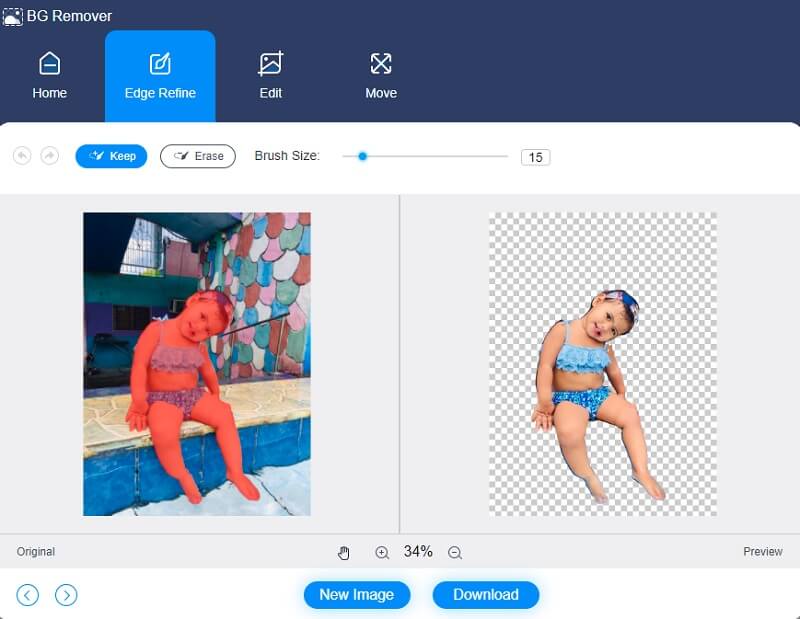Viewport: 800px width, 619px height.
Task: Redo the last brush stroke
Action: point(50,156)
